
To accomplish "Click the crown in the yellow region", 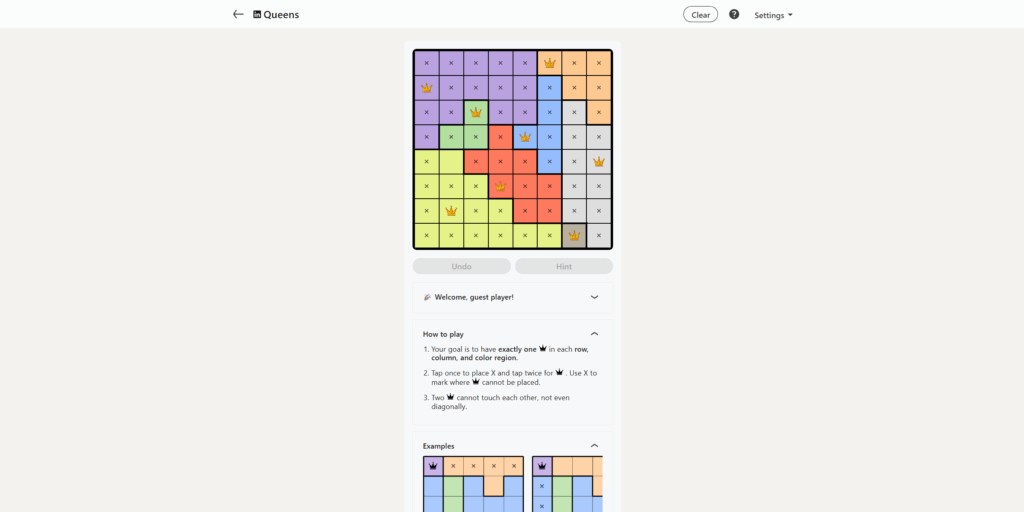I will tap(451, 211).
